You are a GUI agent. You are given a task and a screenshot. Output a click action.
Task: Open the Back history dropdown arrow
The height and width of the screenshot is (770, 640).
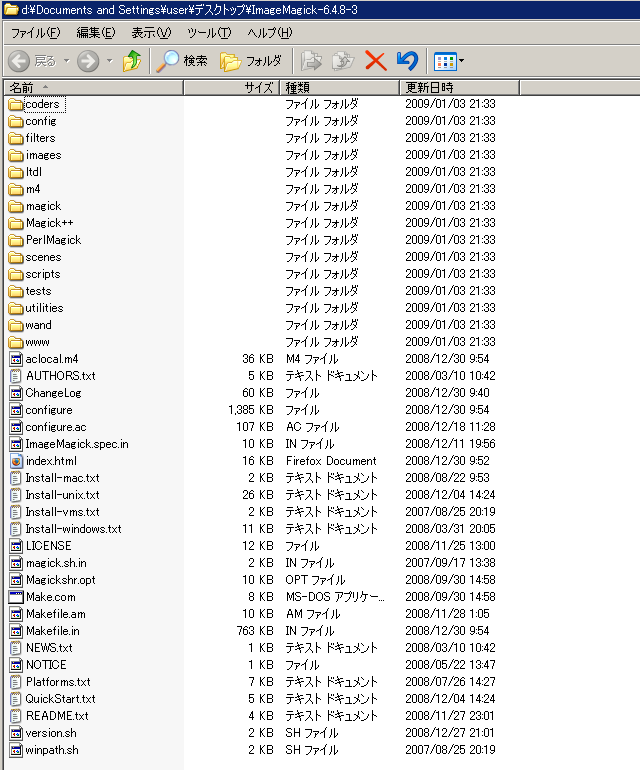(x=66, y=61)
